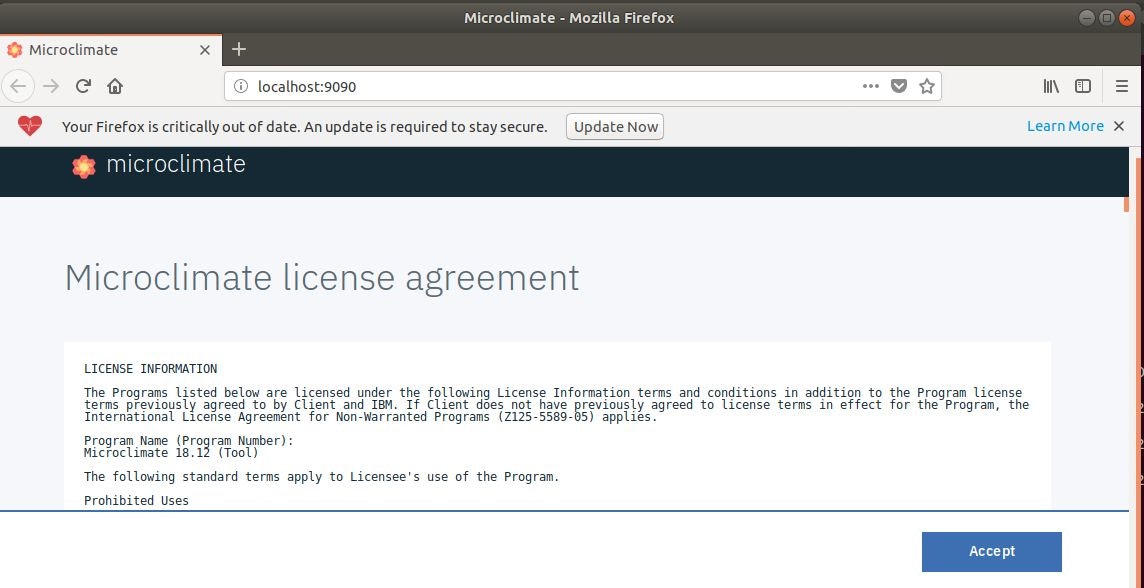
Task: Click the Prohibited Uses heading
Action: tap(136, 500)
